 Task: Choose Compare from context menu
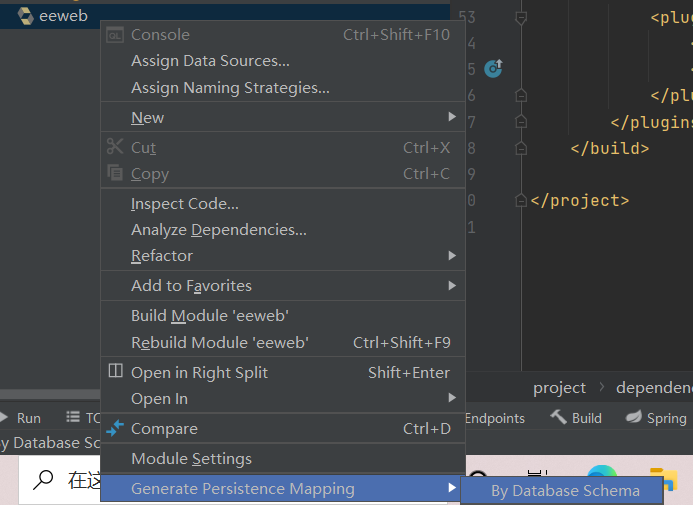[283, 429]
